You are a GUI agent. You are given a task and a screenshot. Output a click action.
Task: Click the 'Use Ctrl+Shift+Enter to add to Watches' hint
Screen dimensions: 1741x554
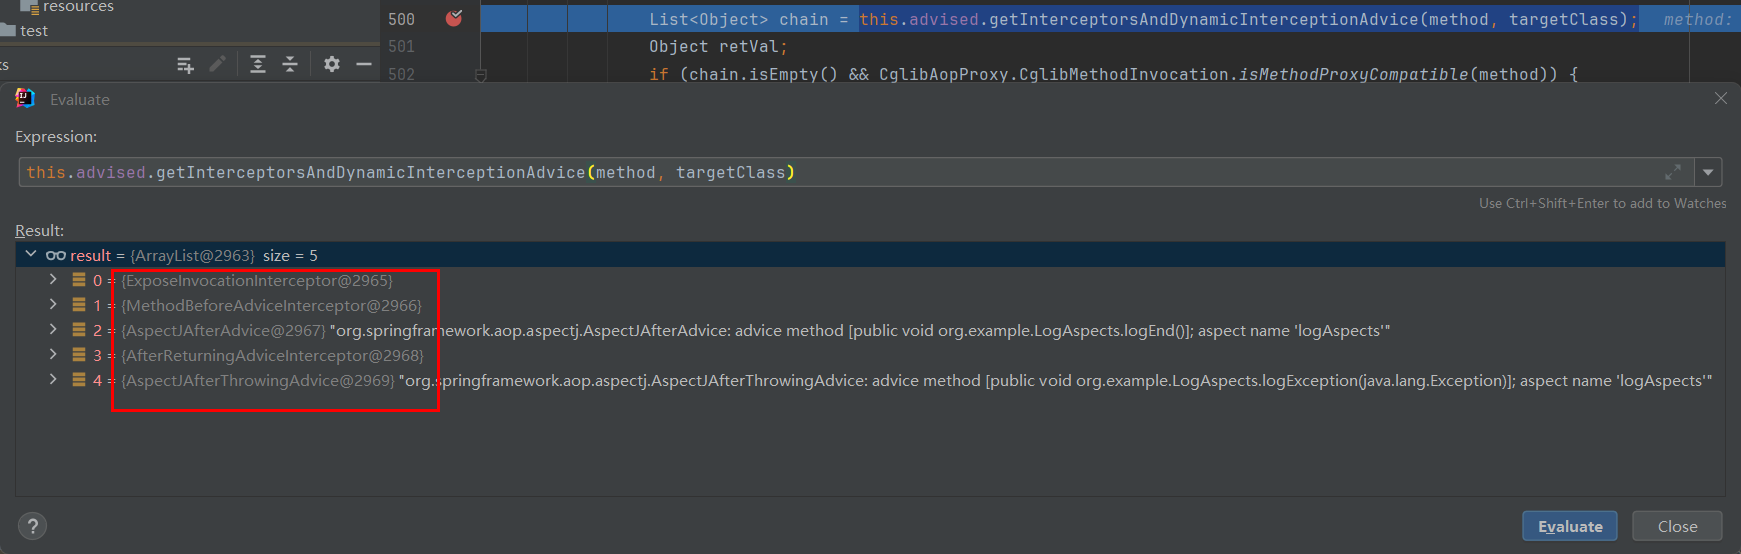1602,203
